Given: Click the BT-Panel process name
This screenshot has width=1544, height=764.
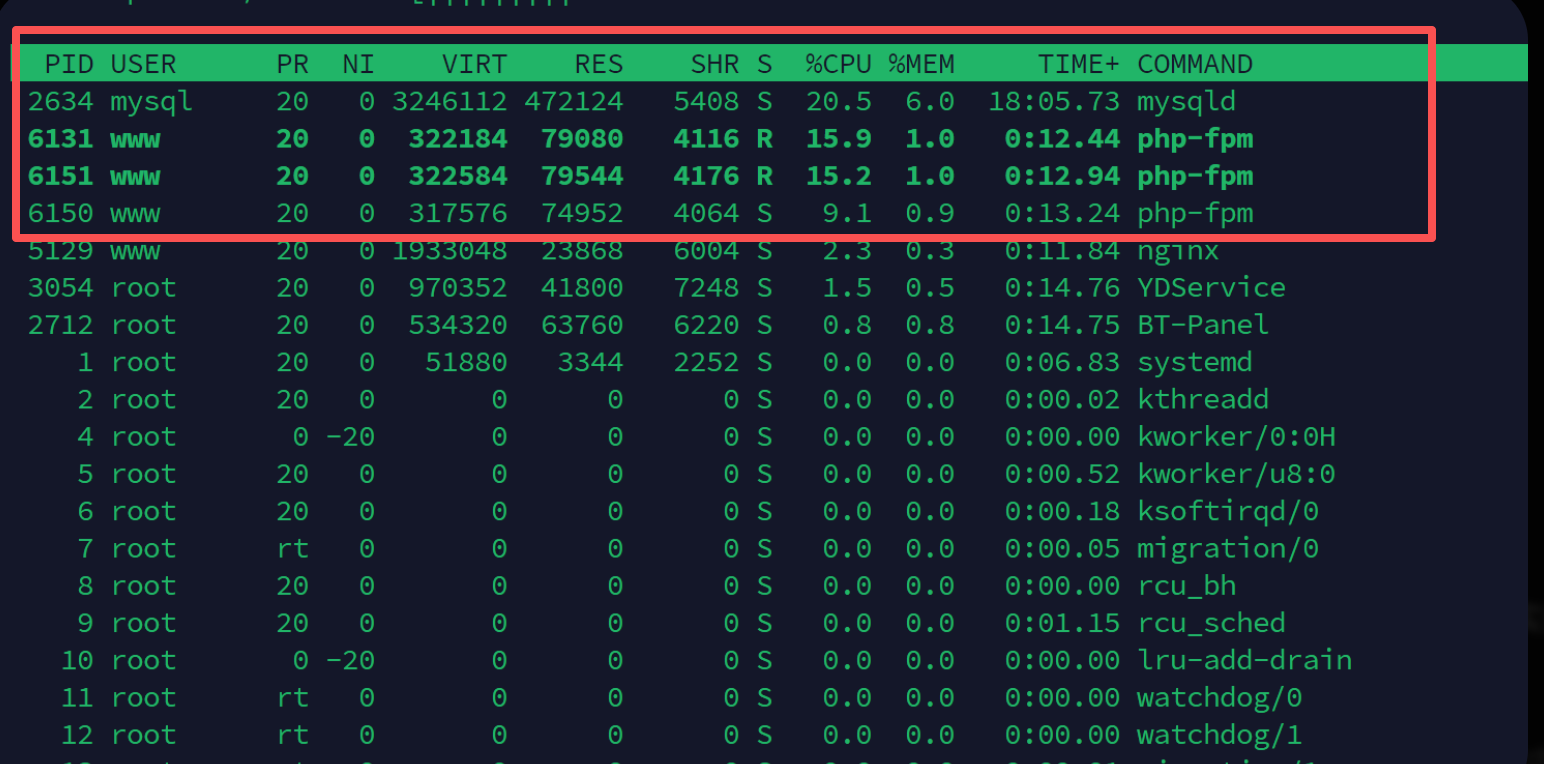Looking at the screenshot, I should pyautogui.click(x=1202, y=325).
